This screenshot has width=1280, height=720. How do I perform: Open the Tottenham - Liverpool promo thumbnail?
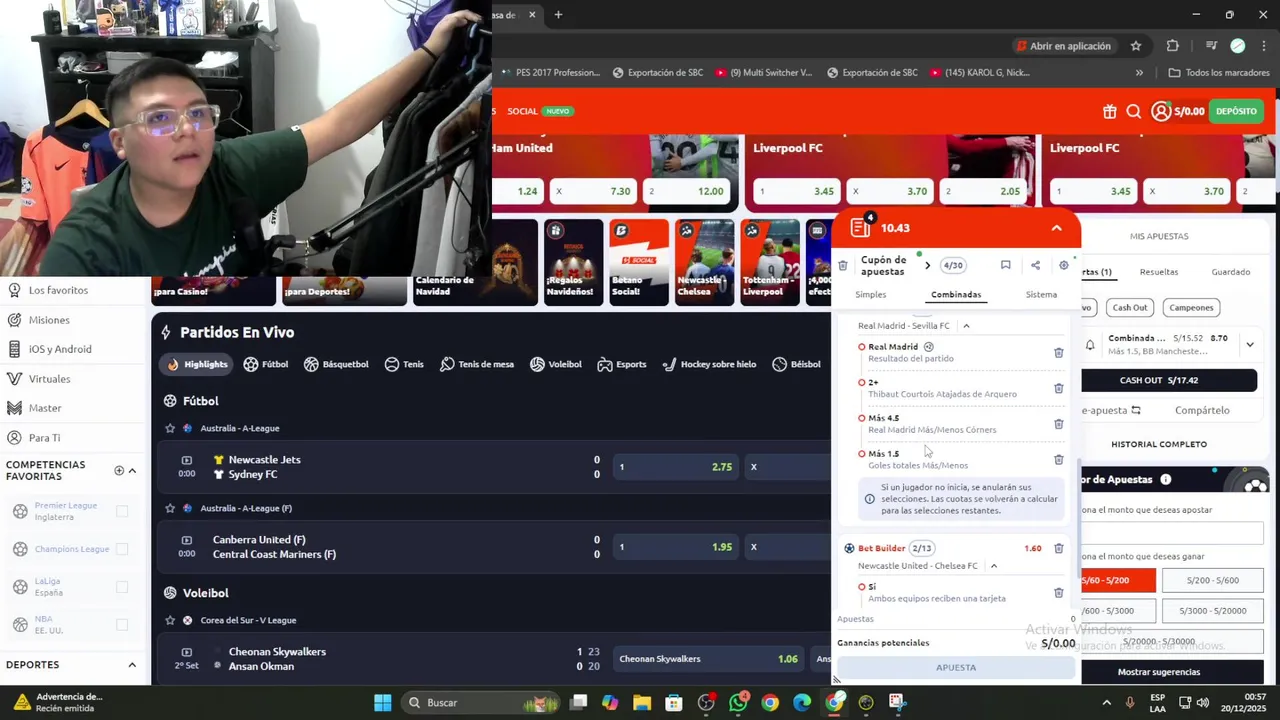click(x=769, y=262)
